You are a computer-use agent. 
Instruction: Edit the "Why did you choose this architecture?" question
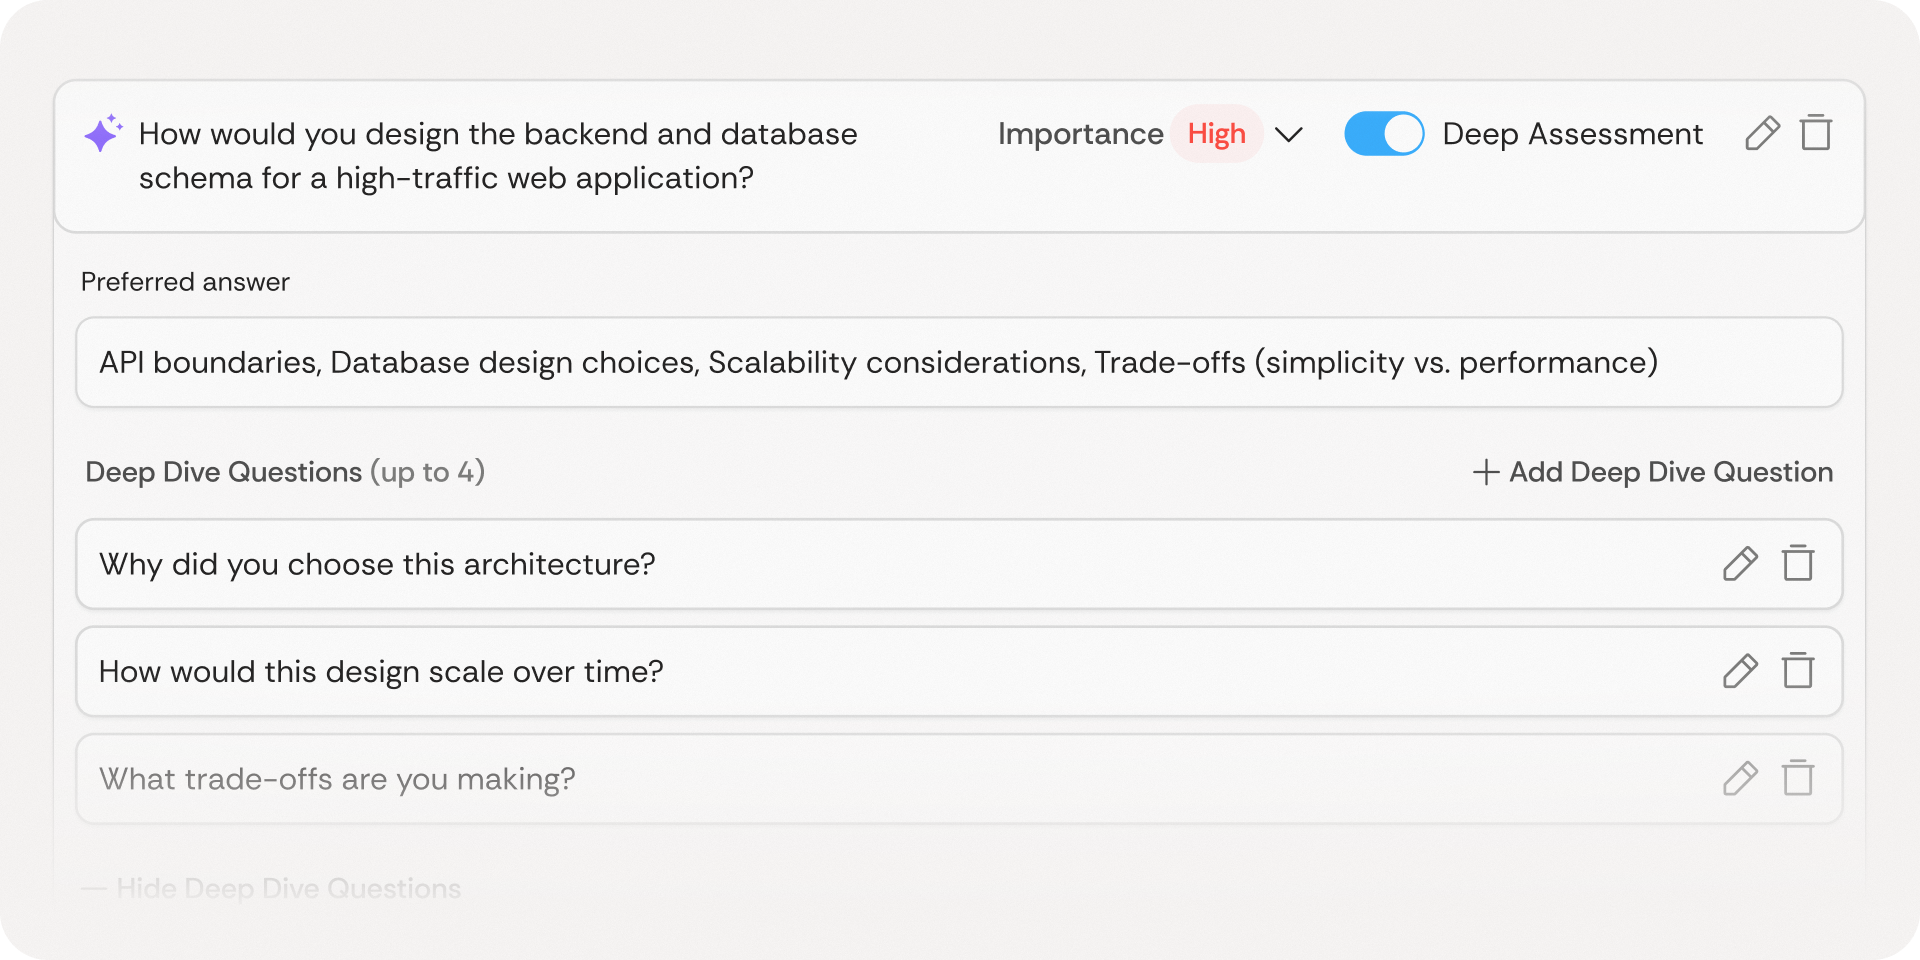coord(1740,564)
